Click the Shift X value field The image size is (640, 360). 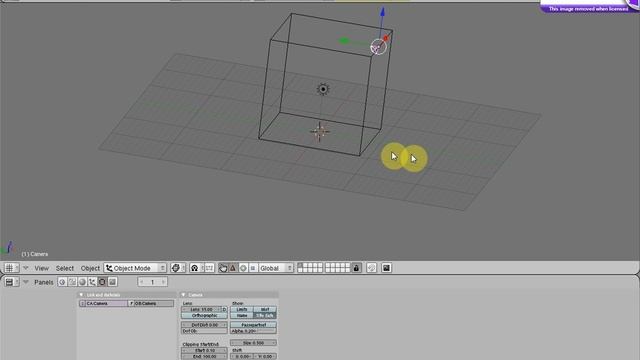point(242,356)
